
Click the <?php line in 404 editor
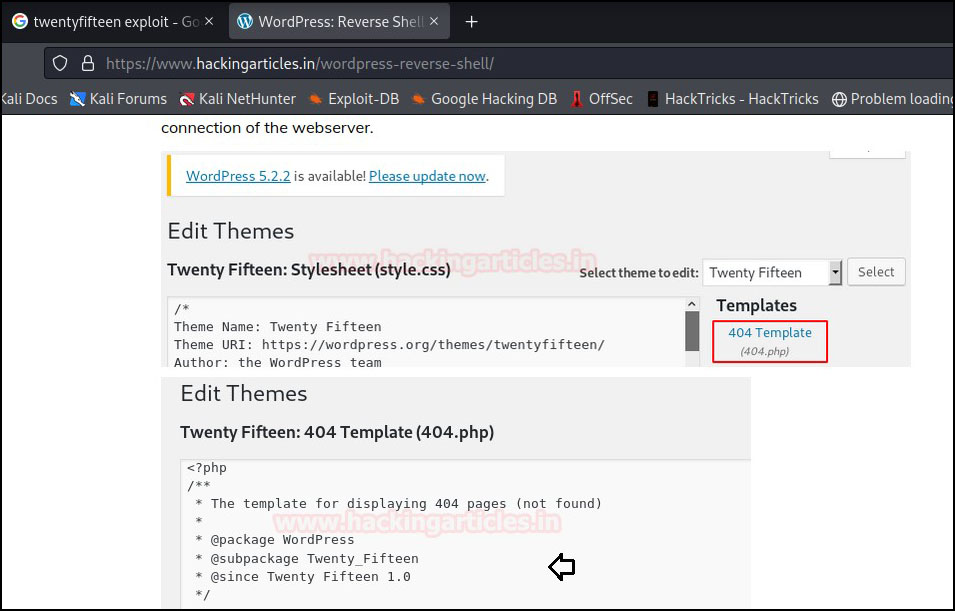[207, 468]
